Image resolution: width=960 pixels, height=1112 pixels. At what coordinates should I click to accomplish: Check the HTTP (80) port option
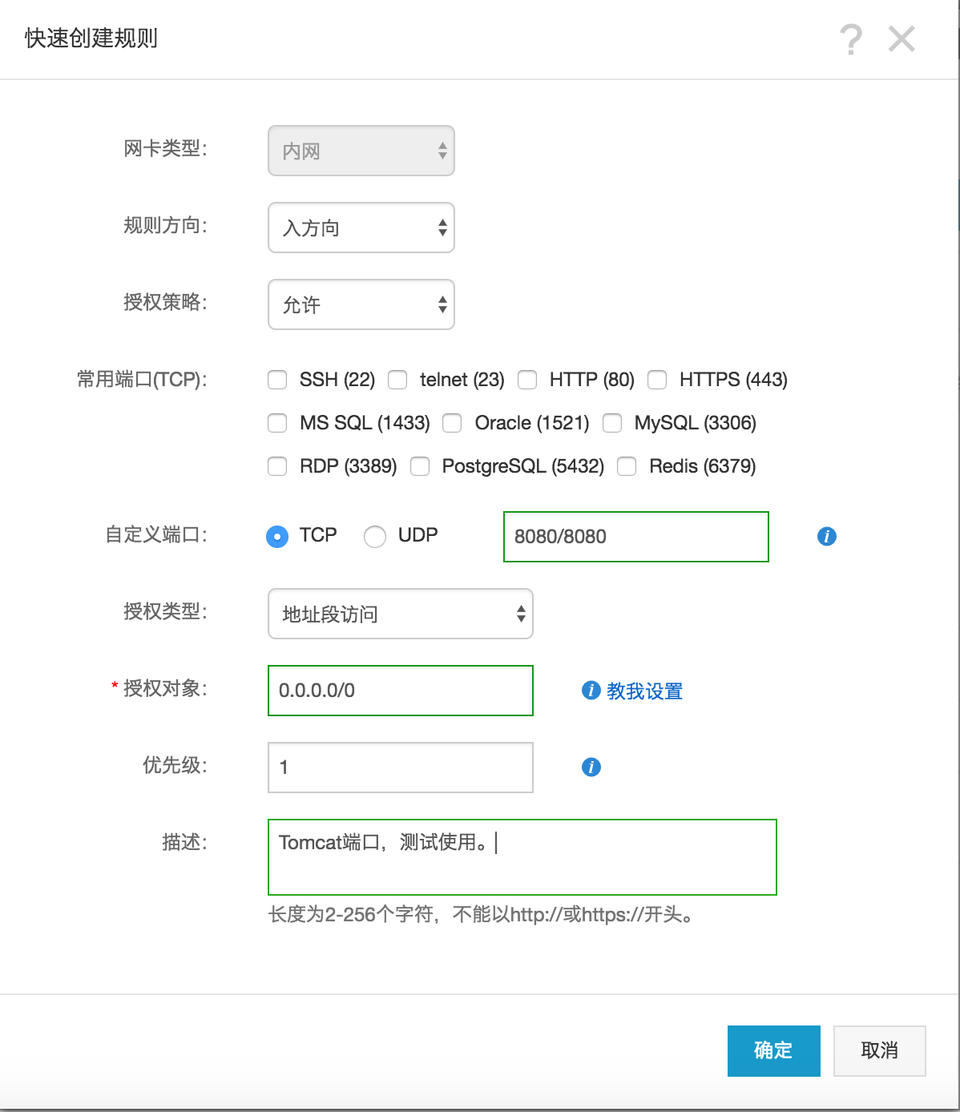pos(527,380)
